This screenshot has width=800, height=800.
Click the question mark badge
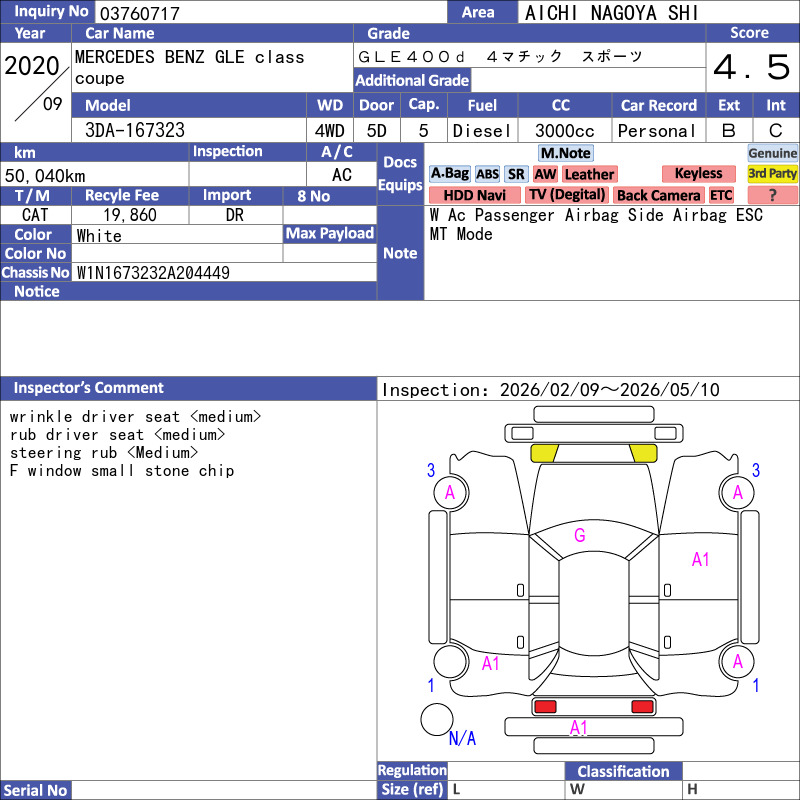pyautogui.click(x=773, y=195)
